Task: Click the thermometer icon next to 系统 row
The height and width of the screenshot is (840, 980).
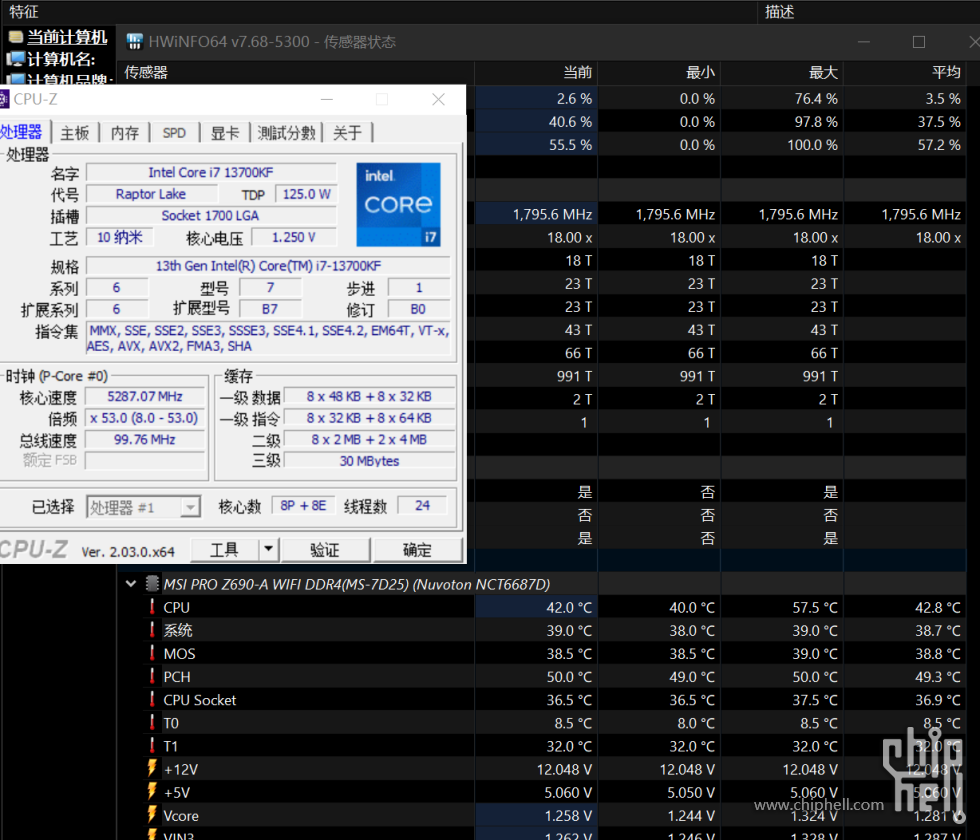Action: coord(152,630)
